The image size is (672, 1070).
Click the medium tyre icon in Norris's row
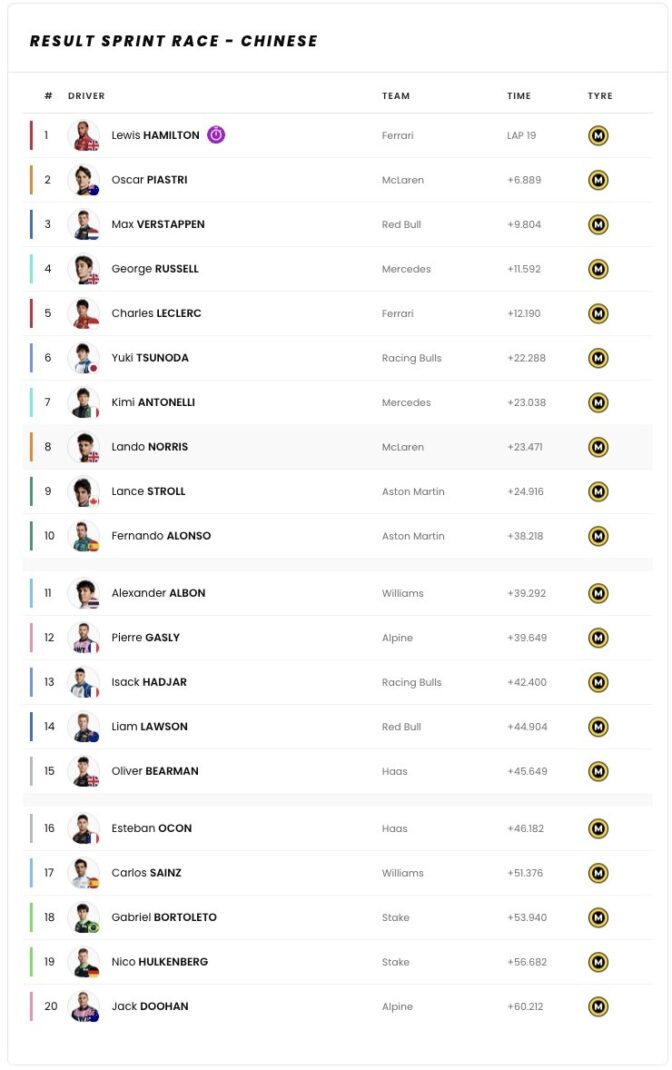[x=598, y=447]
